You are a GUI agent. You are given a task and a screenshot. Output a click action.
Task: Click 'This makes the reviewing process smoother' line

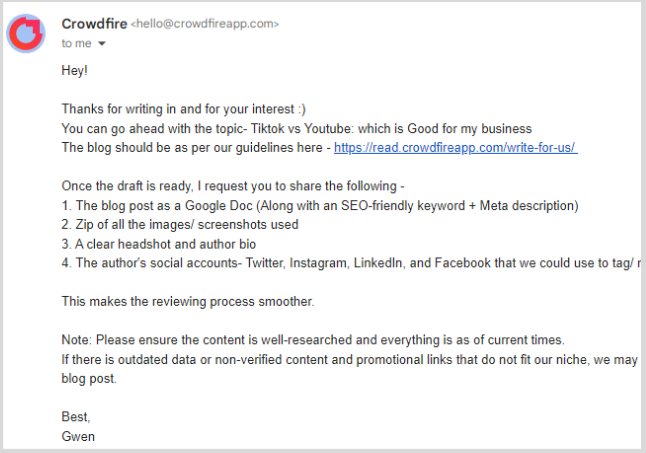(188, 302)
